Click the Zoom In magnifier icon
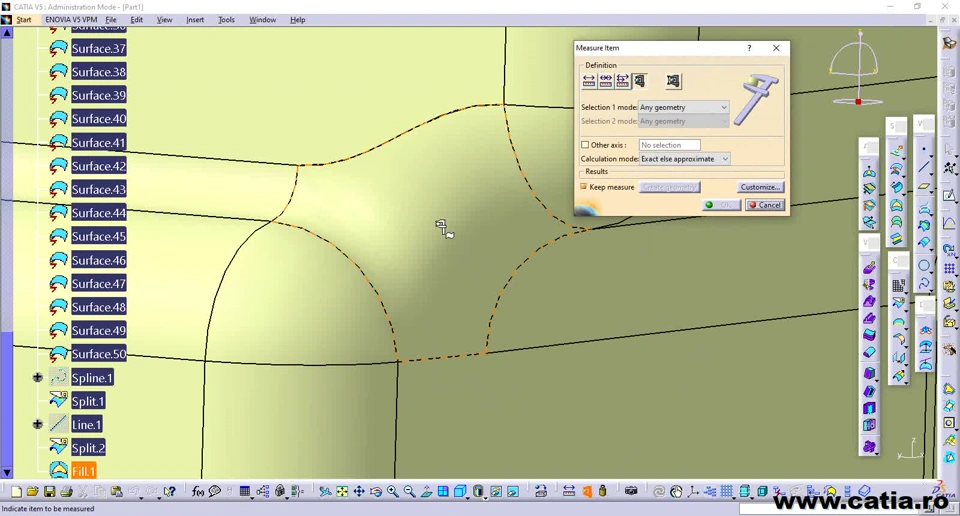 (392, 491)
